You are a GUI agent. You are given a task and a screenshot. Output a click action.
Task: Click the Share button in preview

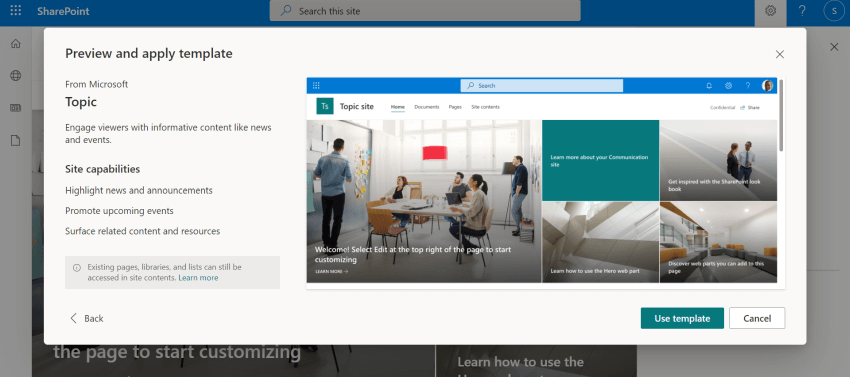(x=750, y=107)
